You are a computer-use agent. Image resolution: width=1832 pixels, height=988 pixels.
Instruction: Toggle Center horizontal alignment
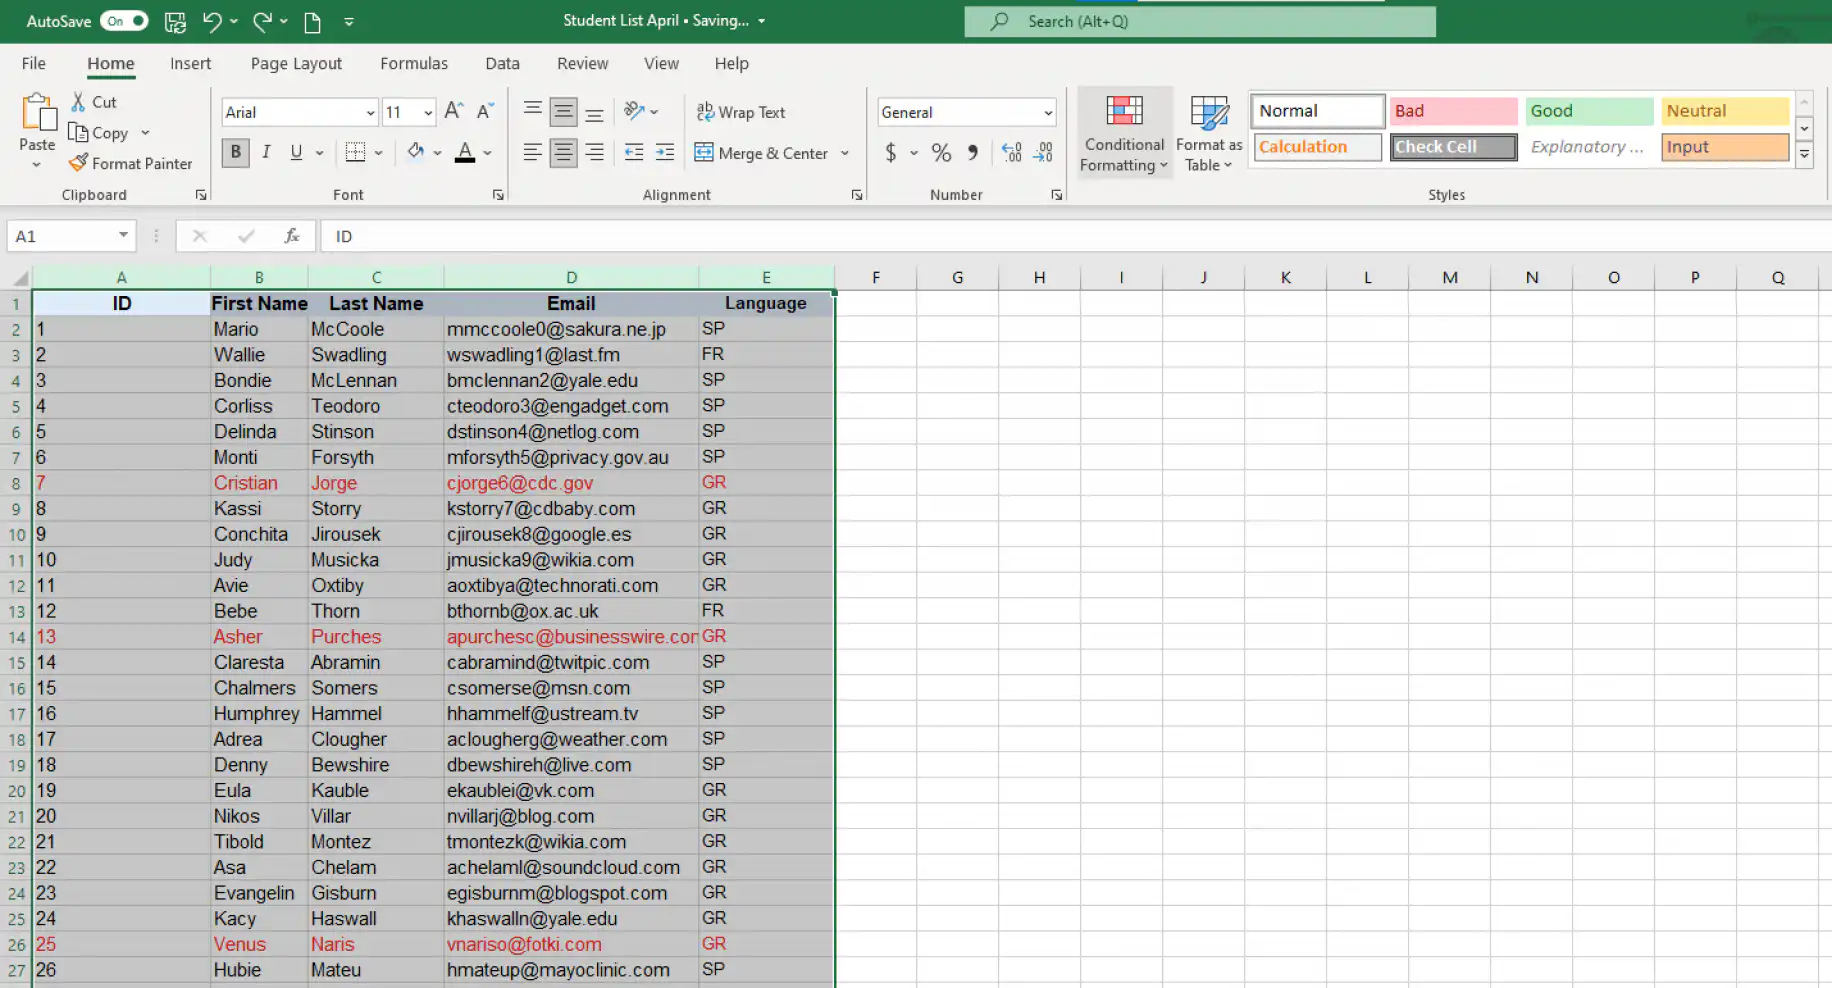tap(564, 152)
